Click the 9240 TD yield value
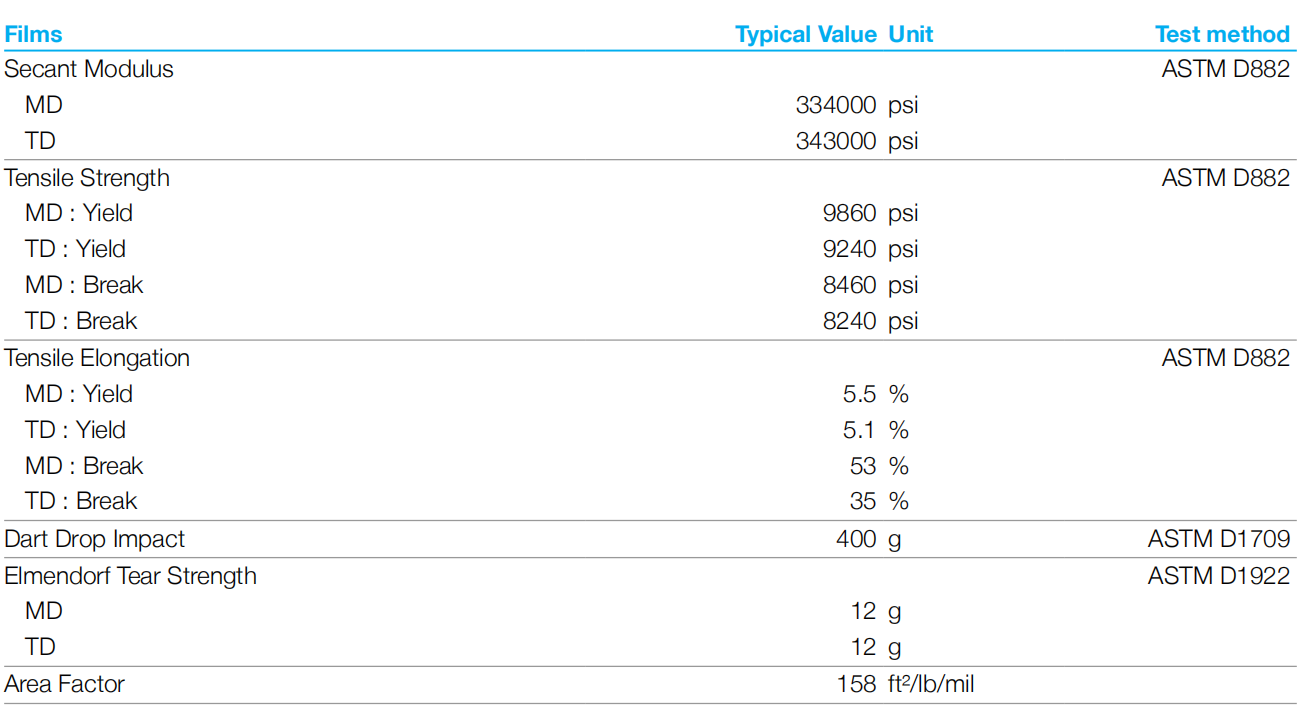The width and height of the screenshot is (1300, 705). [x=849, y=249]
